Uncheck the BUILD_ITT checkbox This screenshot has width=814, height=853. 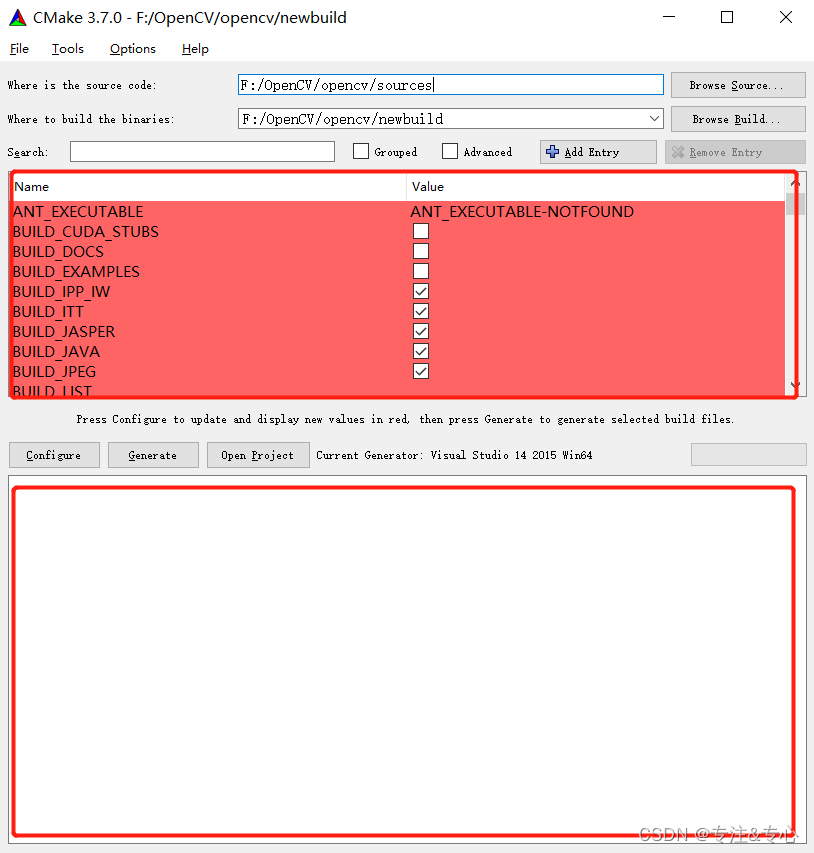421,311
